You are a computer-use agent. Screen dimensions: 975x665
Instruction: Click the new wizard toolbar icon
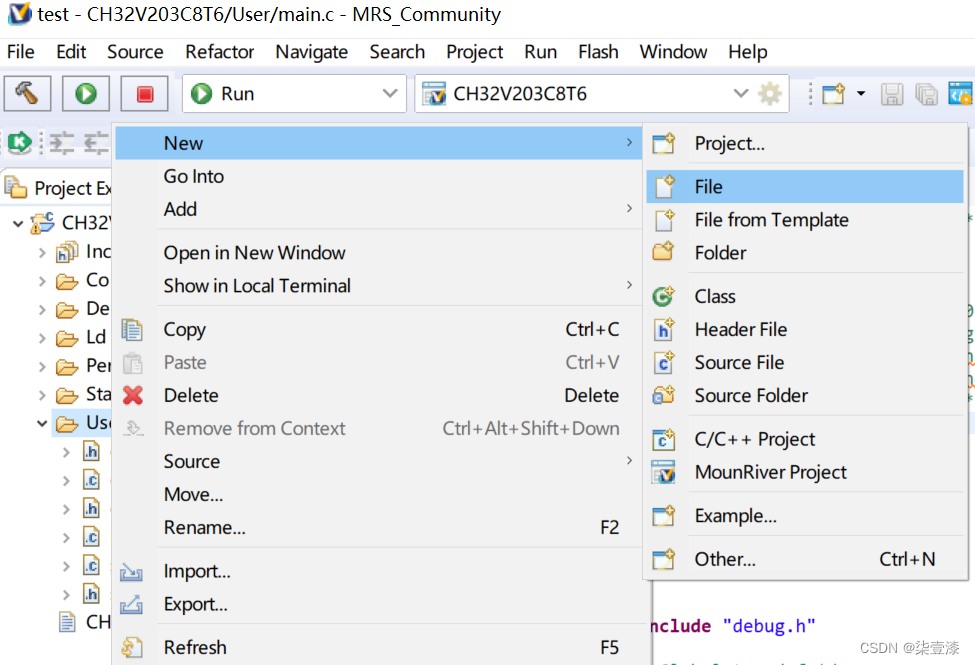[833, 94]
